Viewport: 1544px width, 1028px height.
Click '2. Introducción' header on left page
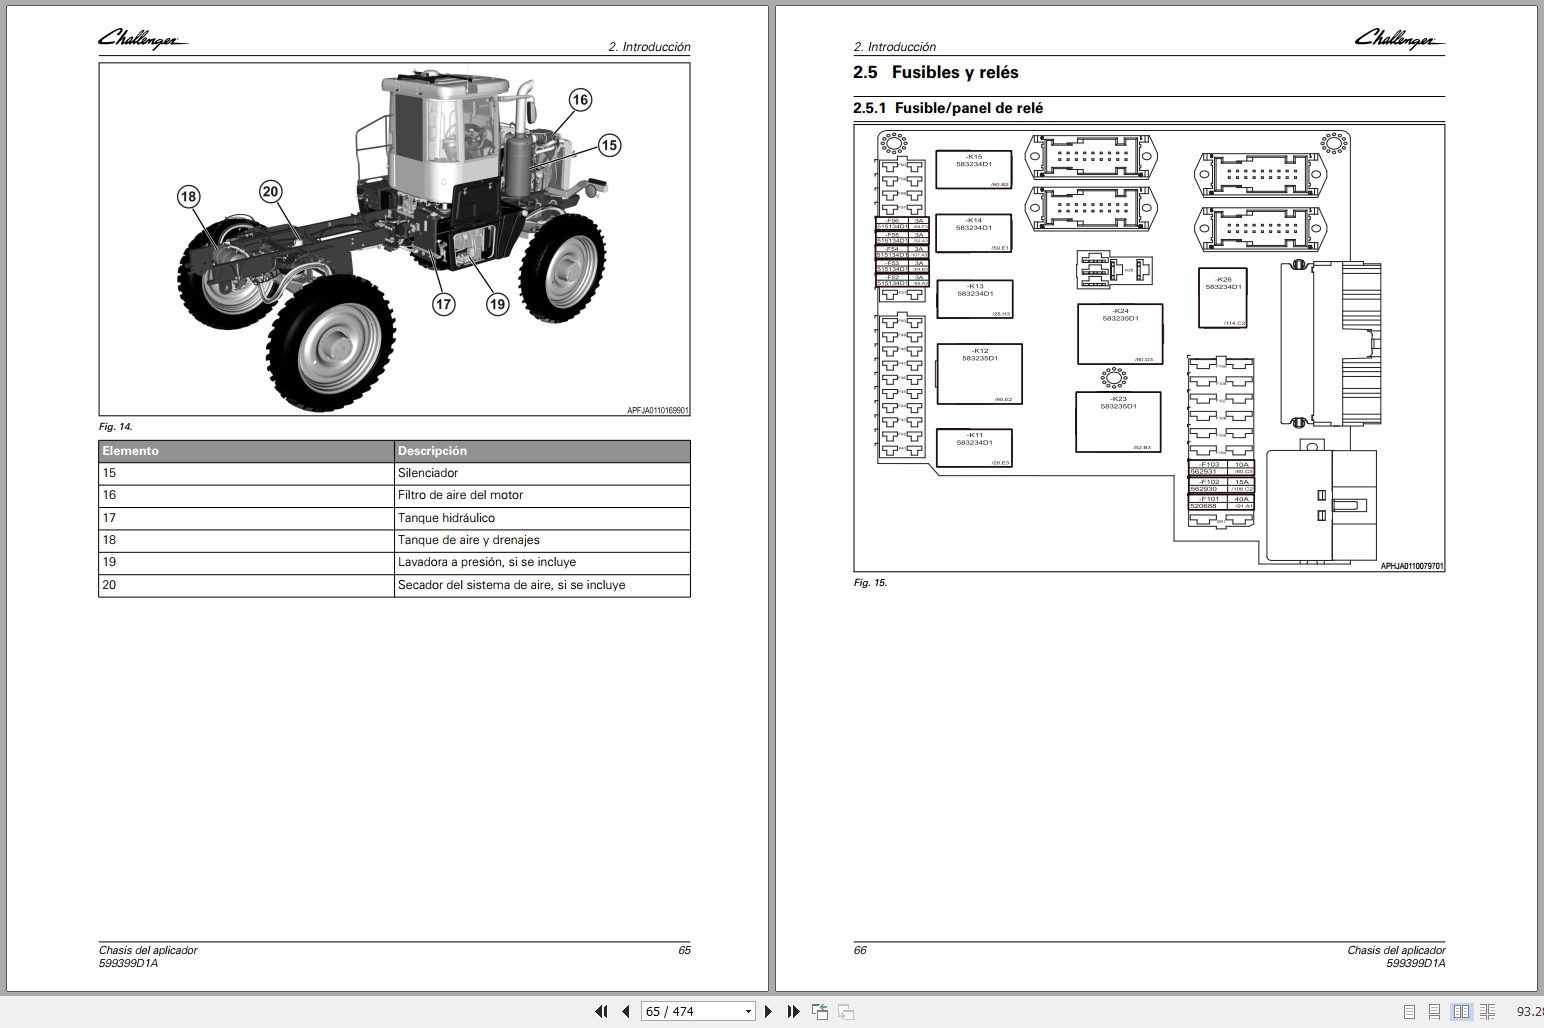(x=649, y=47)
